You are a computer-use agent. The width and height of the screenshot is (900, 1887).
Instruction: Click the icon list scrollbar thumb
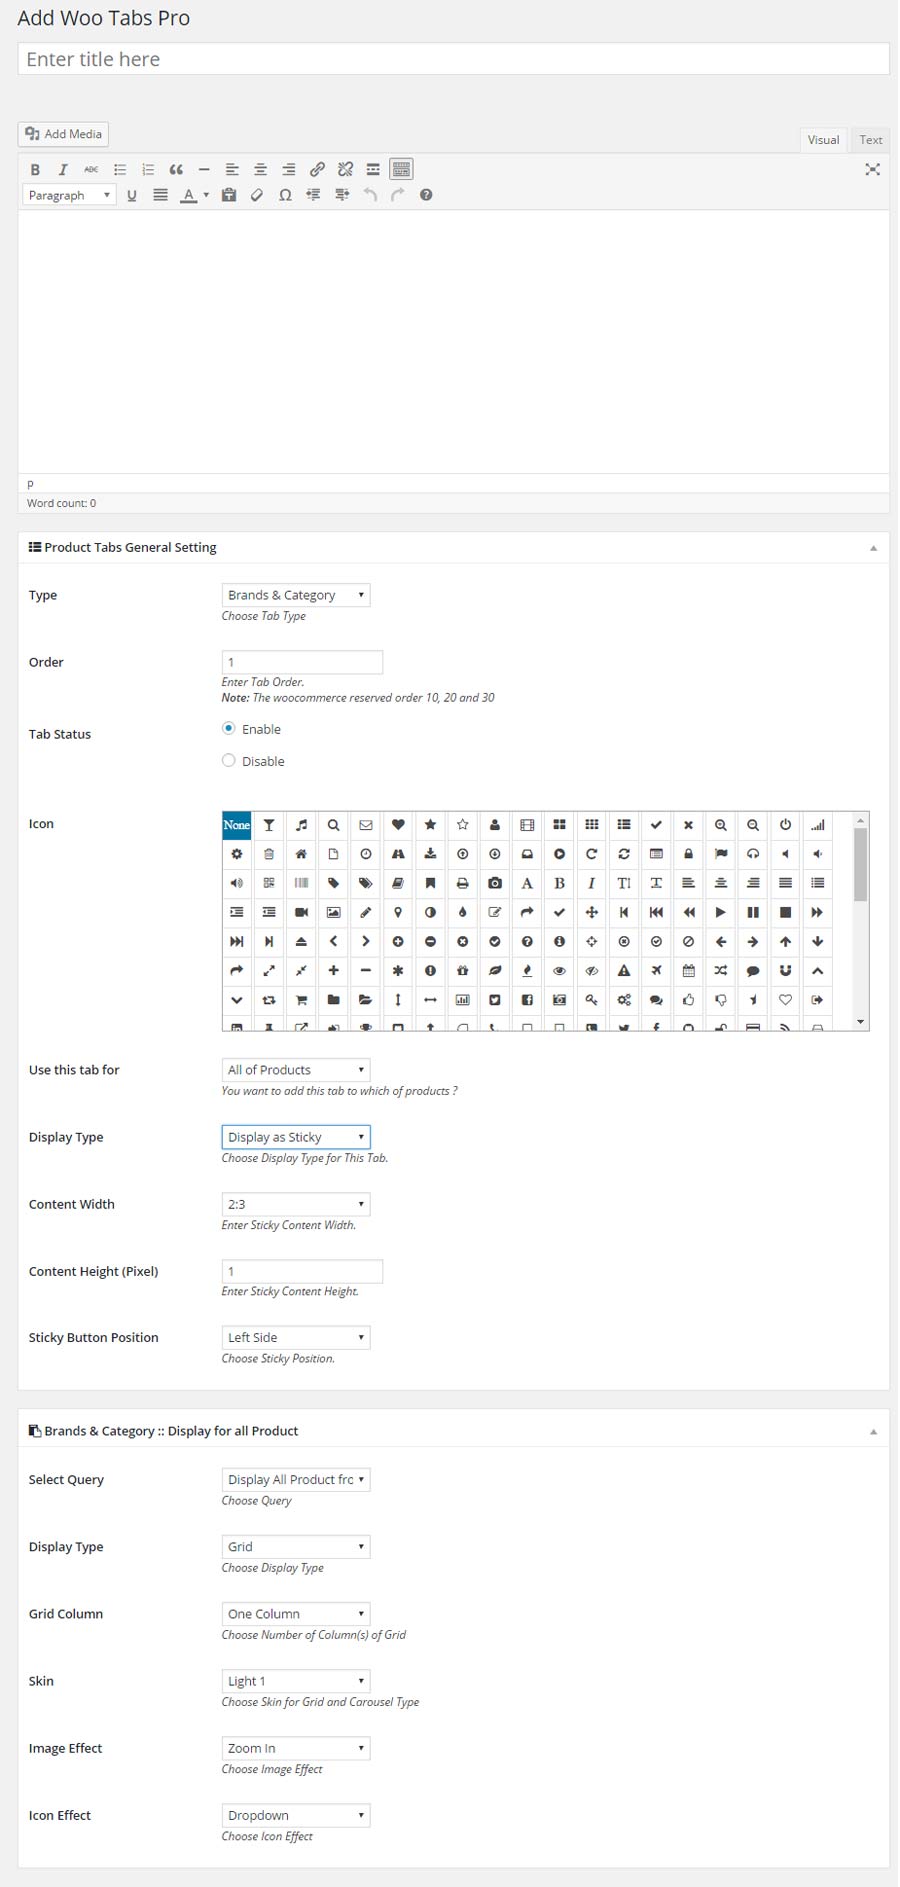tap(860, 865)
